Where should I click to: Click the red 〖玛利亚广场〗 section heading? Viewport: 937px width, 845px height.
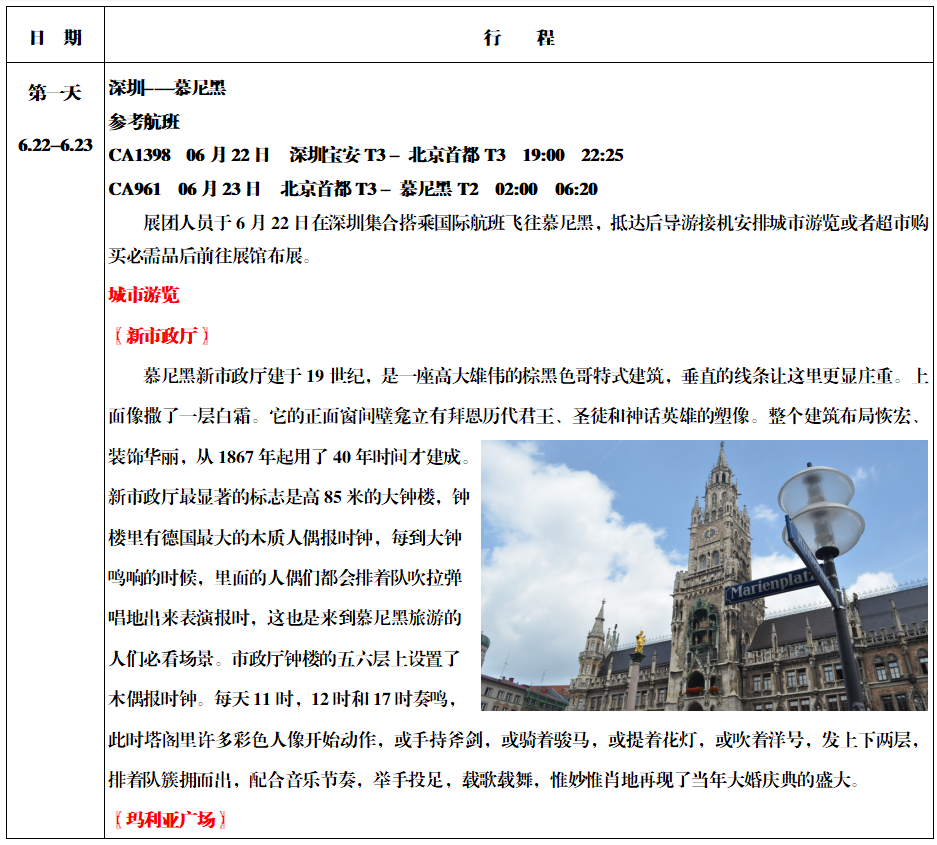169,820
